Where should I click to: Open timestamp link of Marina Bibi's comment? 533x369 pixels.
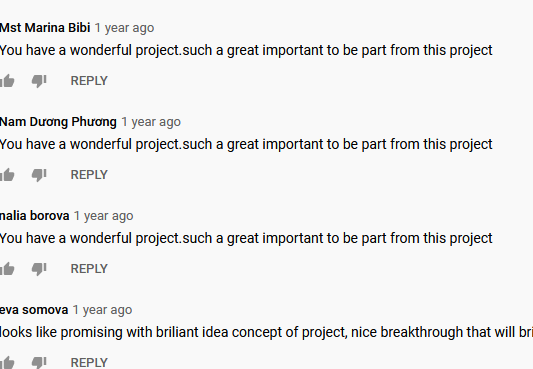point(124,28)
